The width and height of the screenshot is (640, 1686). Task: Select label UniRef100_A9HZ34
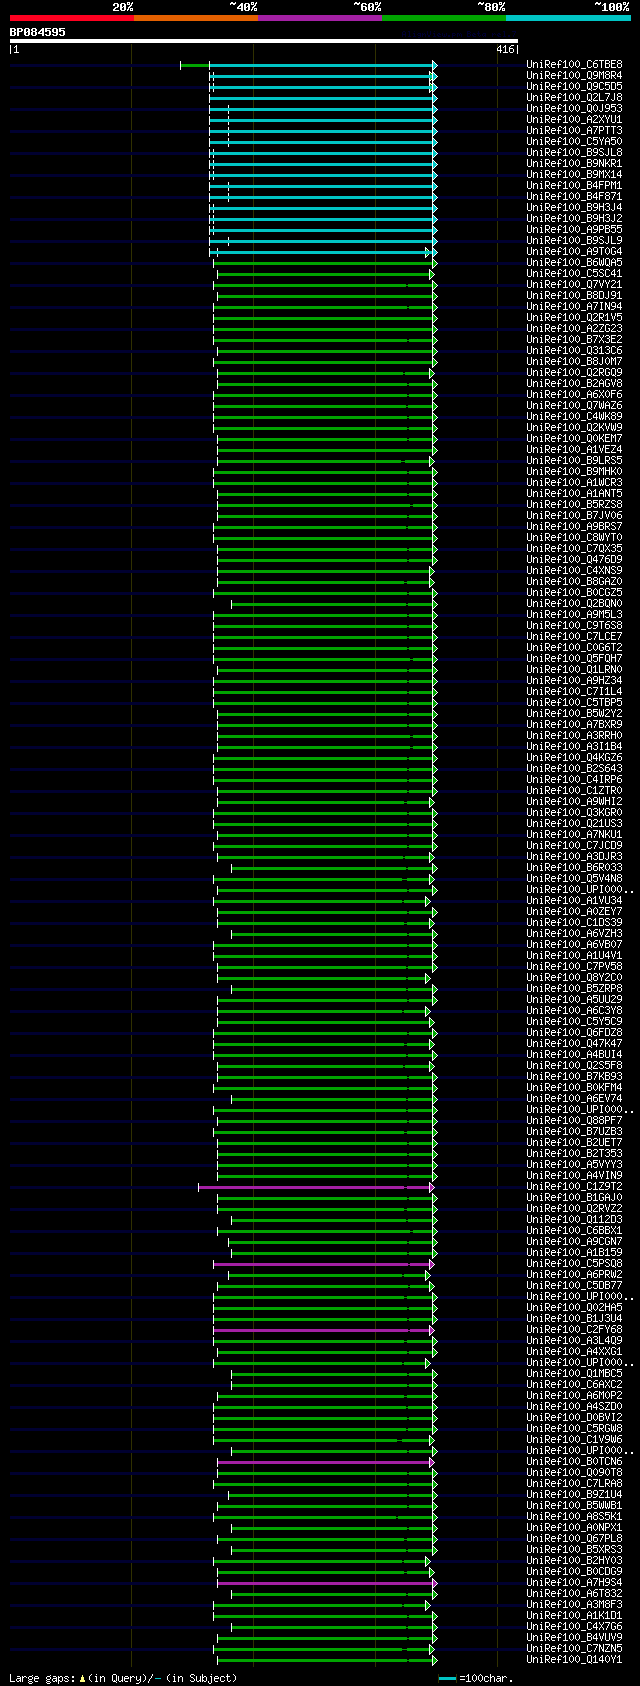tap(574, 681)
